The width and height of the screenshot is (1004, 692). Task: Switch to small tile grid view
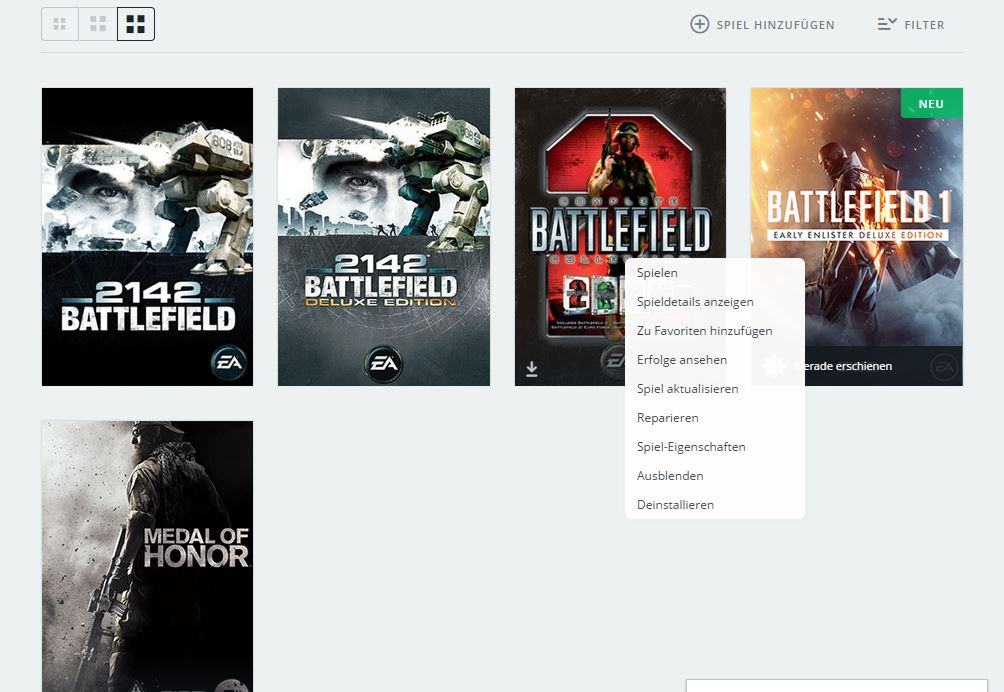[x=60, y=24]
